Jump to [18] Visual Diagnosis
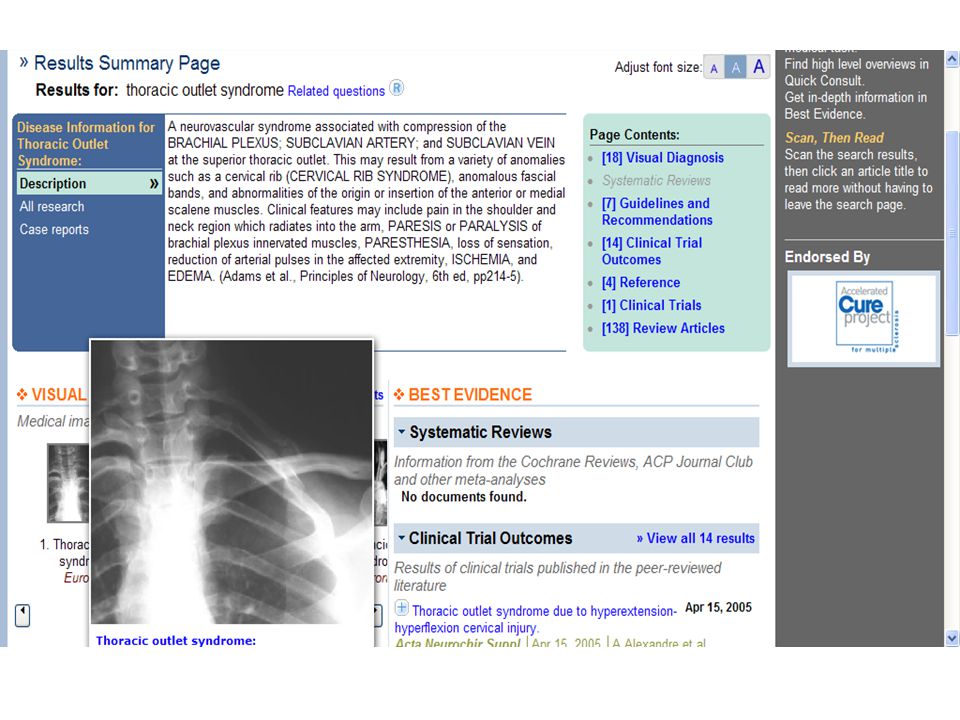960x720 pixels. 662,158
